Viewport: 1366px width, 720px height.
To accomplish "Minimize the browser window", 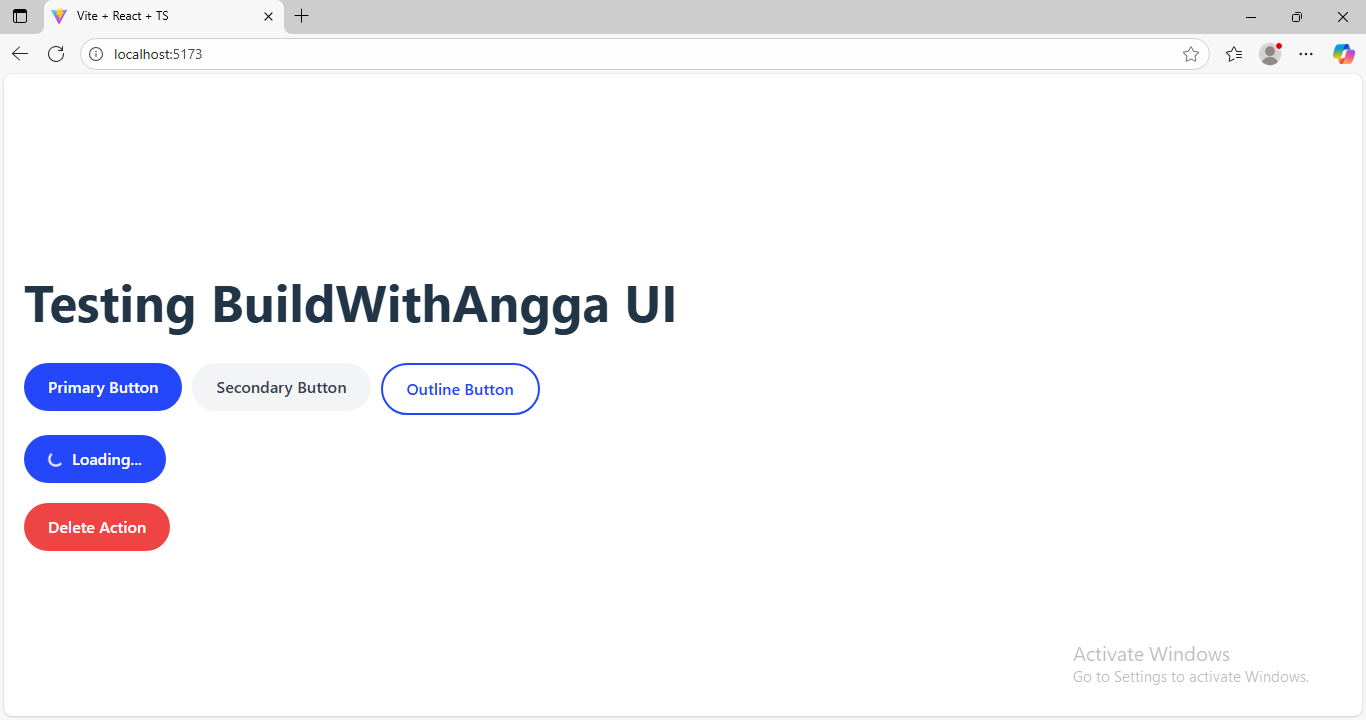I will click(x=1251, y=16).
